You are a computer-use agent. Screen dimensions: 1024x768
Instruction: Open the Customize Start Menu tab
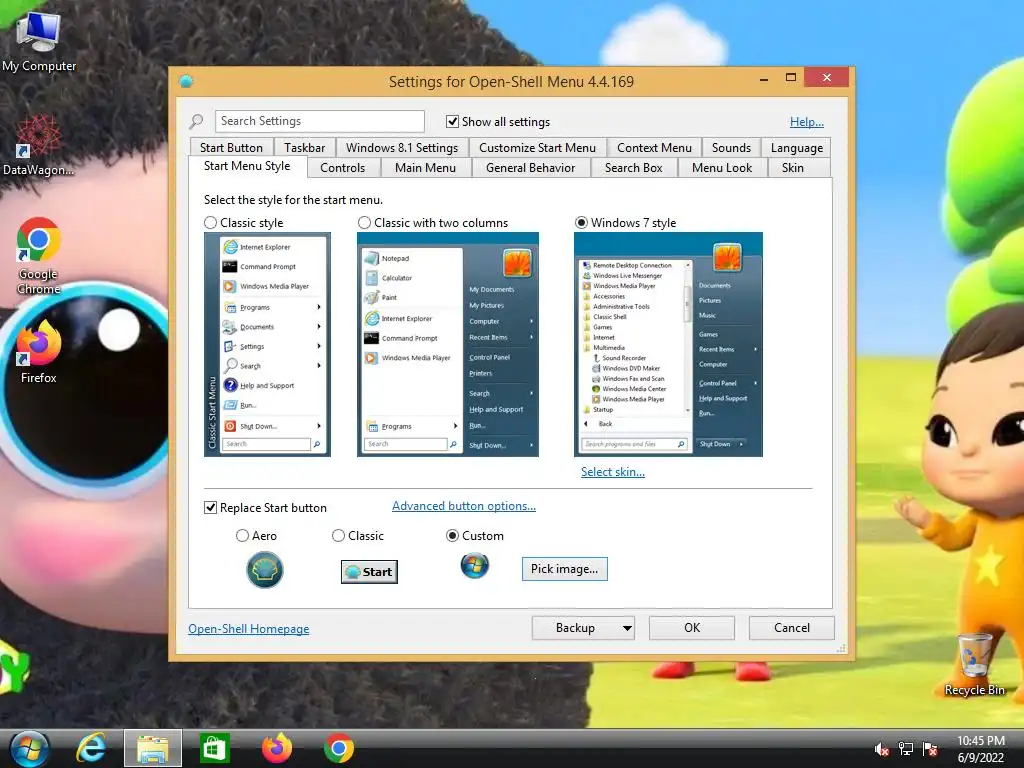(537, 148)
